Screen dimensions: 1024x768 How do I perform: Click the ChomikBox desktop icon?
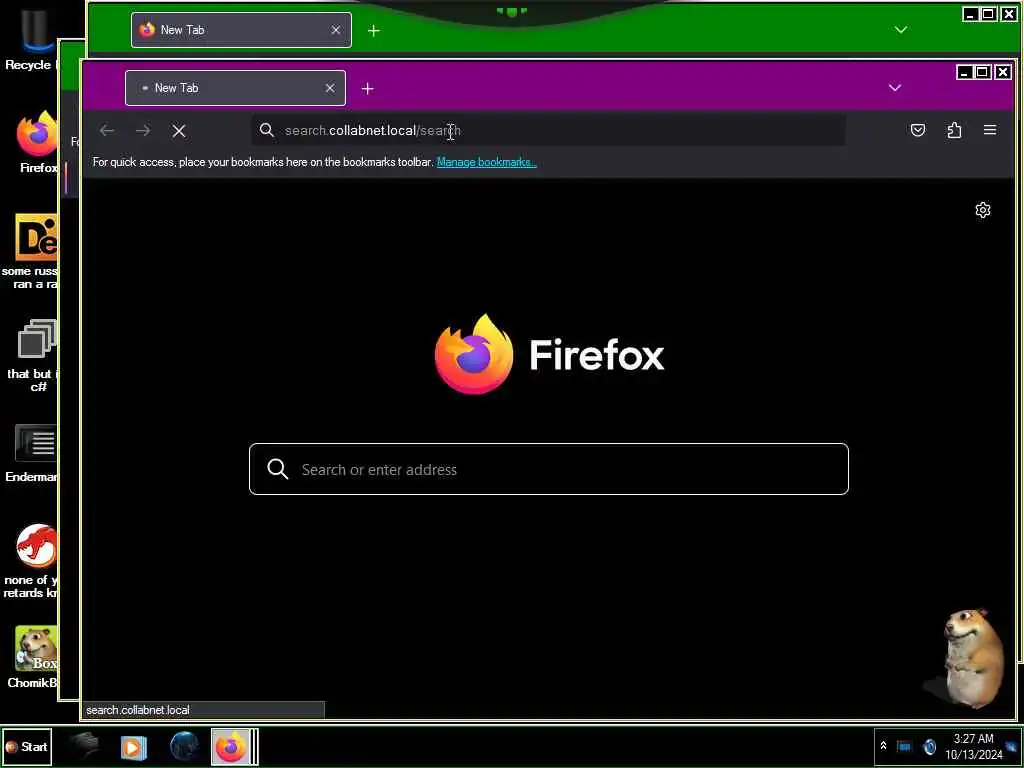click(34, 656)
